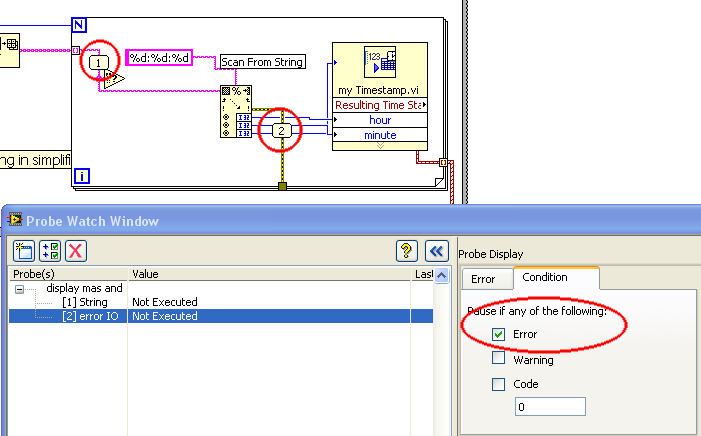Enable the Code pause condition checkbox
This screenshot has width=701, height=436.
[498, 384]
